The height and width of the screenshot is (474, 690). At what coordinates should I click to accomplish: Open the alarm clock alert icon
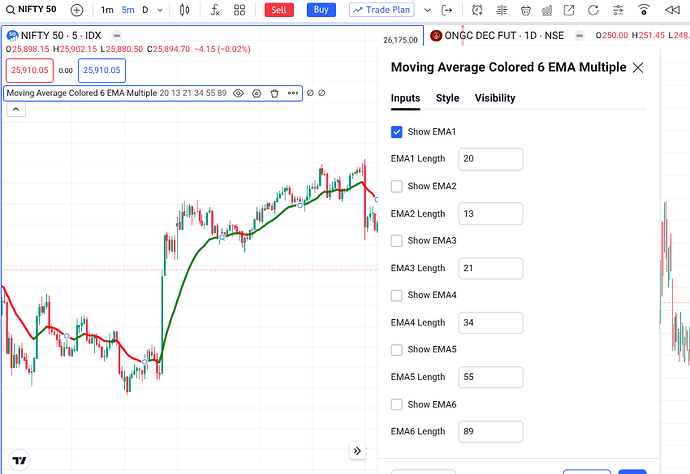(477, 10)
